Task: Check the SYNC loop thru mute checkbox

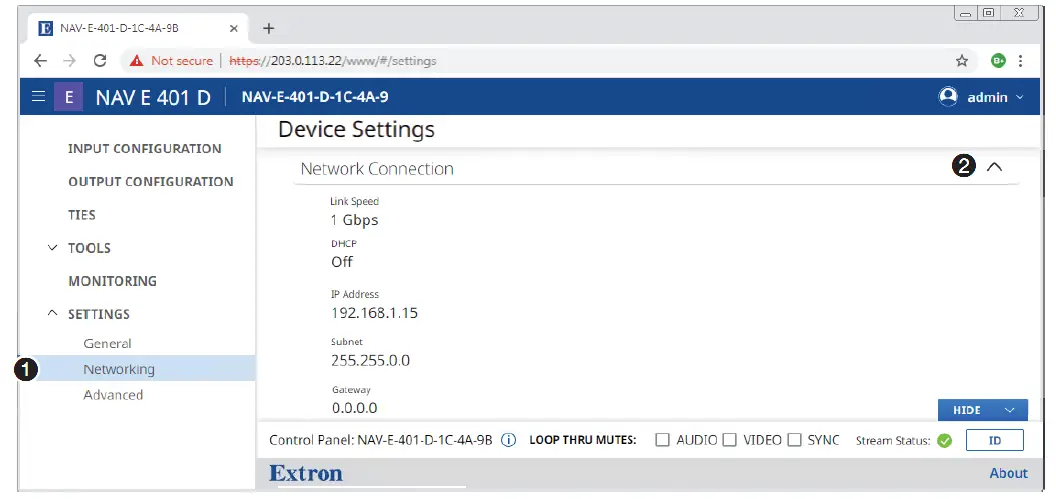Action: click(x=794, y=440)
